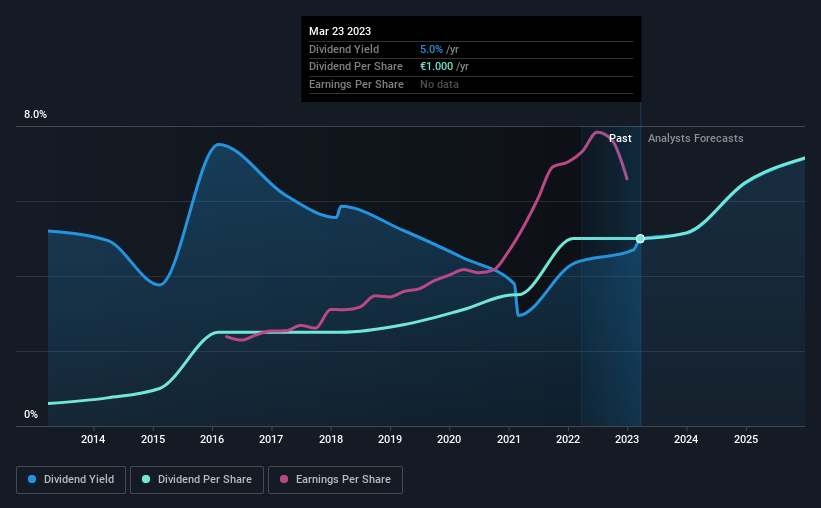Click Dividend Yield row label in tooltip
The image size is (821, 508).
(x=344, y=49)
